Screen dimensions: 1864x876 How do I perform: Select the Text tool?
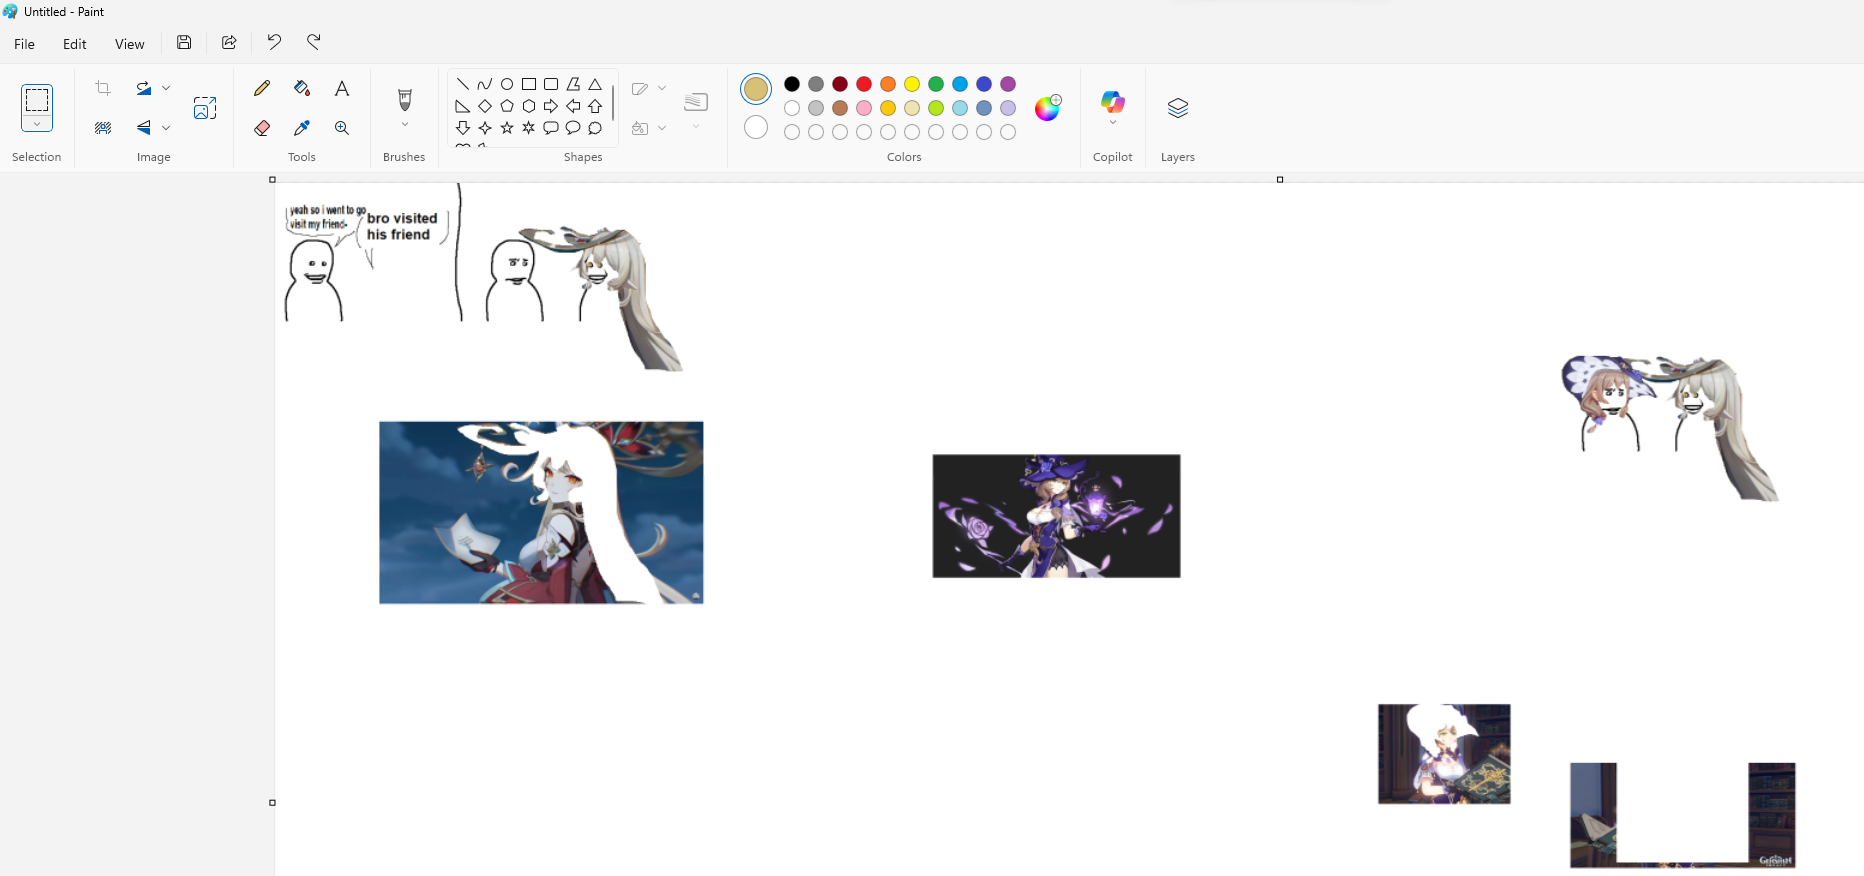click(x=342, y=88)
